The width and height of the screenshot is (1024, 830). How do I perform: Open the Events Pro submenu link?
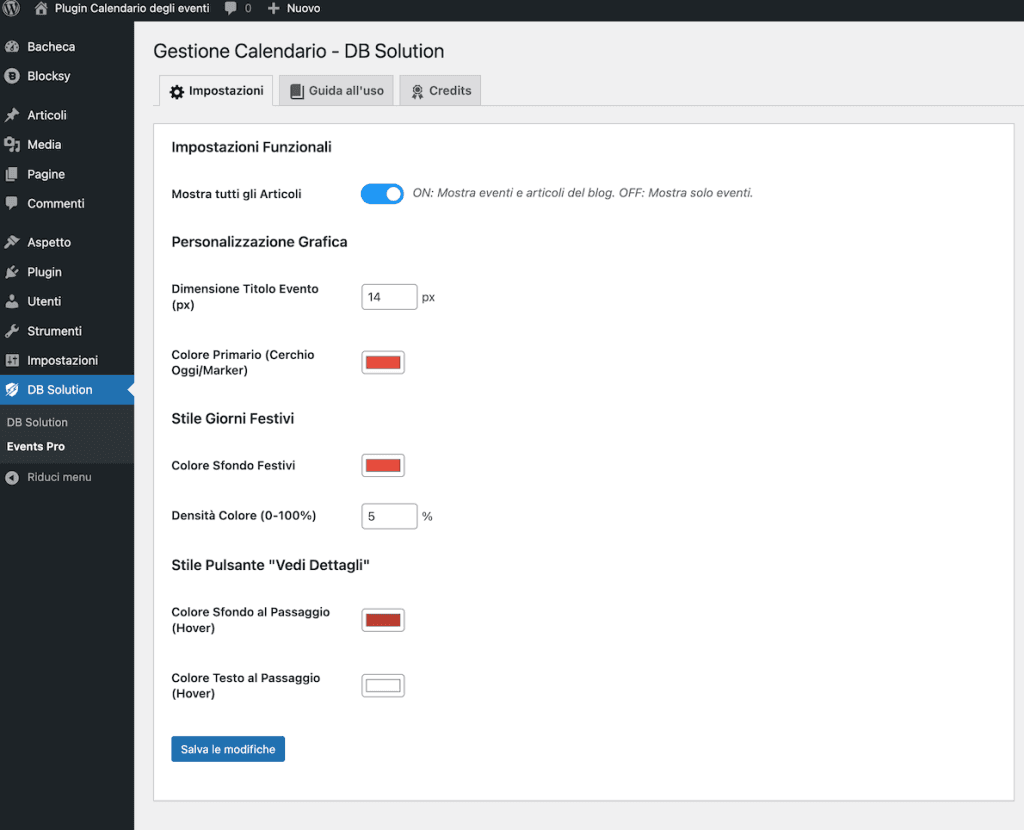[36, 447]
